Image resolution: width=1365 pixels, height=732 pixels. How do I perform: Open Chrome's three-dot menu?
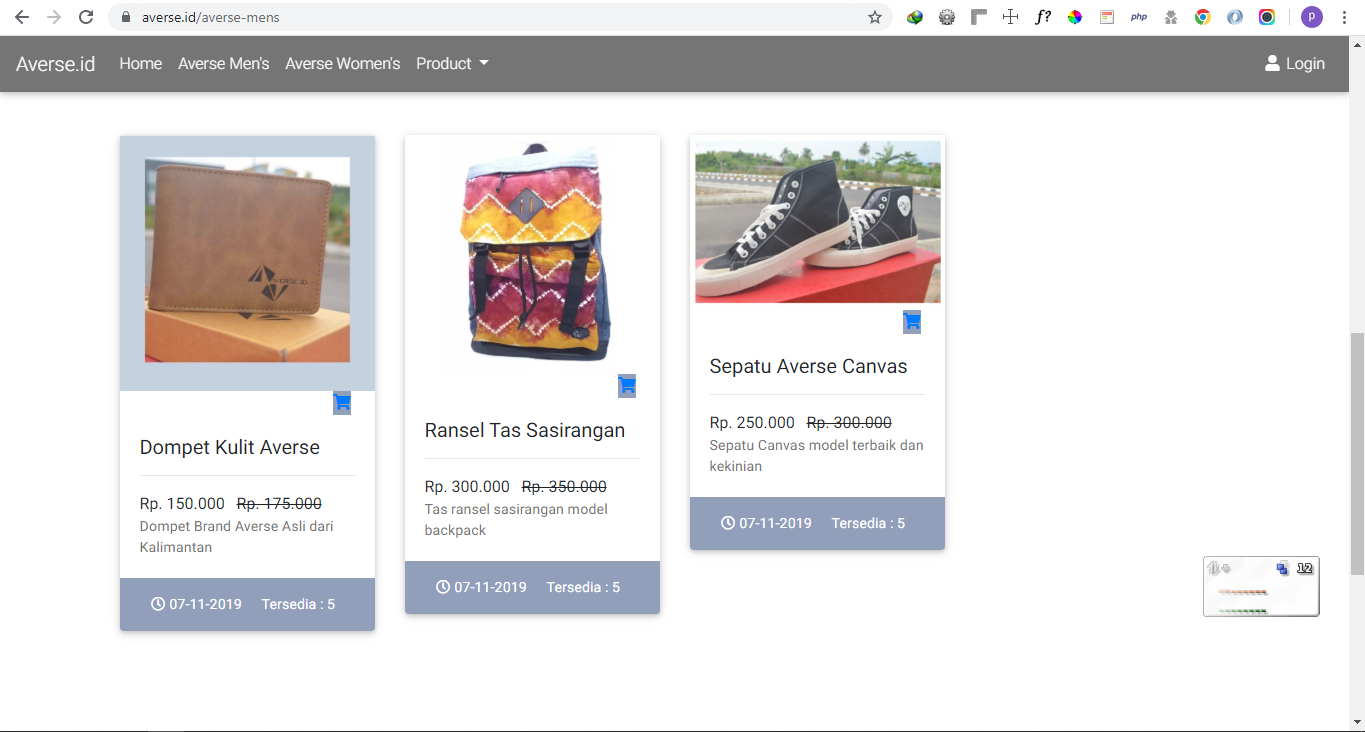click(x=1345, y=17)
